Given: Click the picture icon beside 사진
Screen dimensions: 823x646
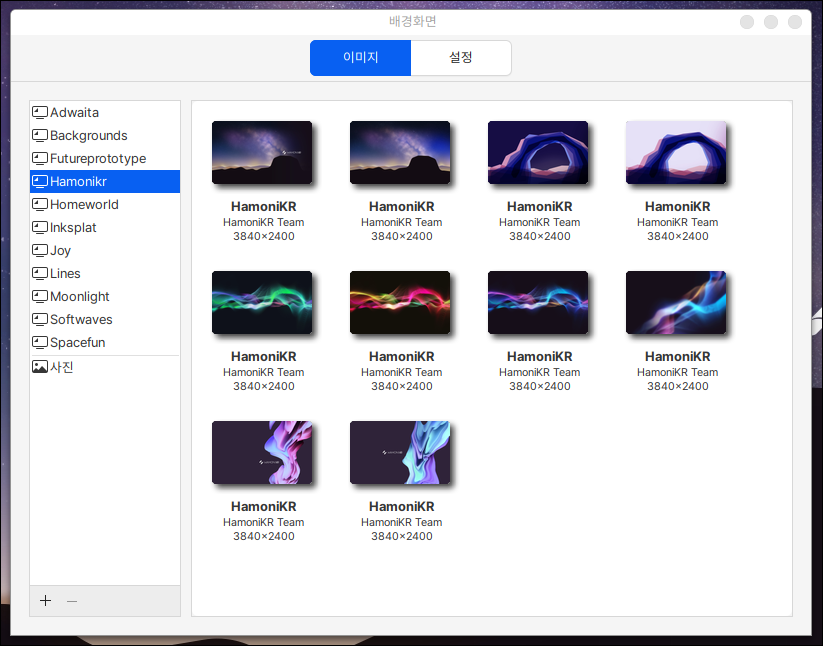Looking at the screenshot, I should tap(40, 367).
